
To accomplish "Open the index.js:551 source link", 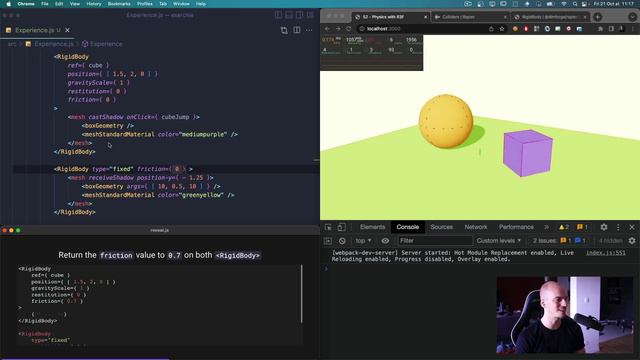I will [x=606, y=253].
